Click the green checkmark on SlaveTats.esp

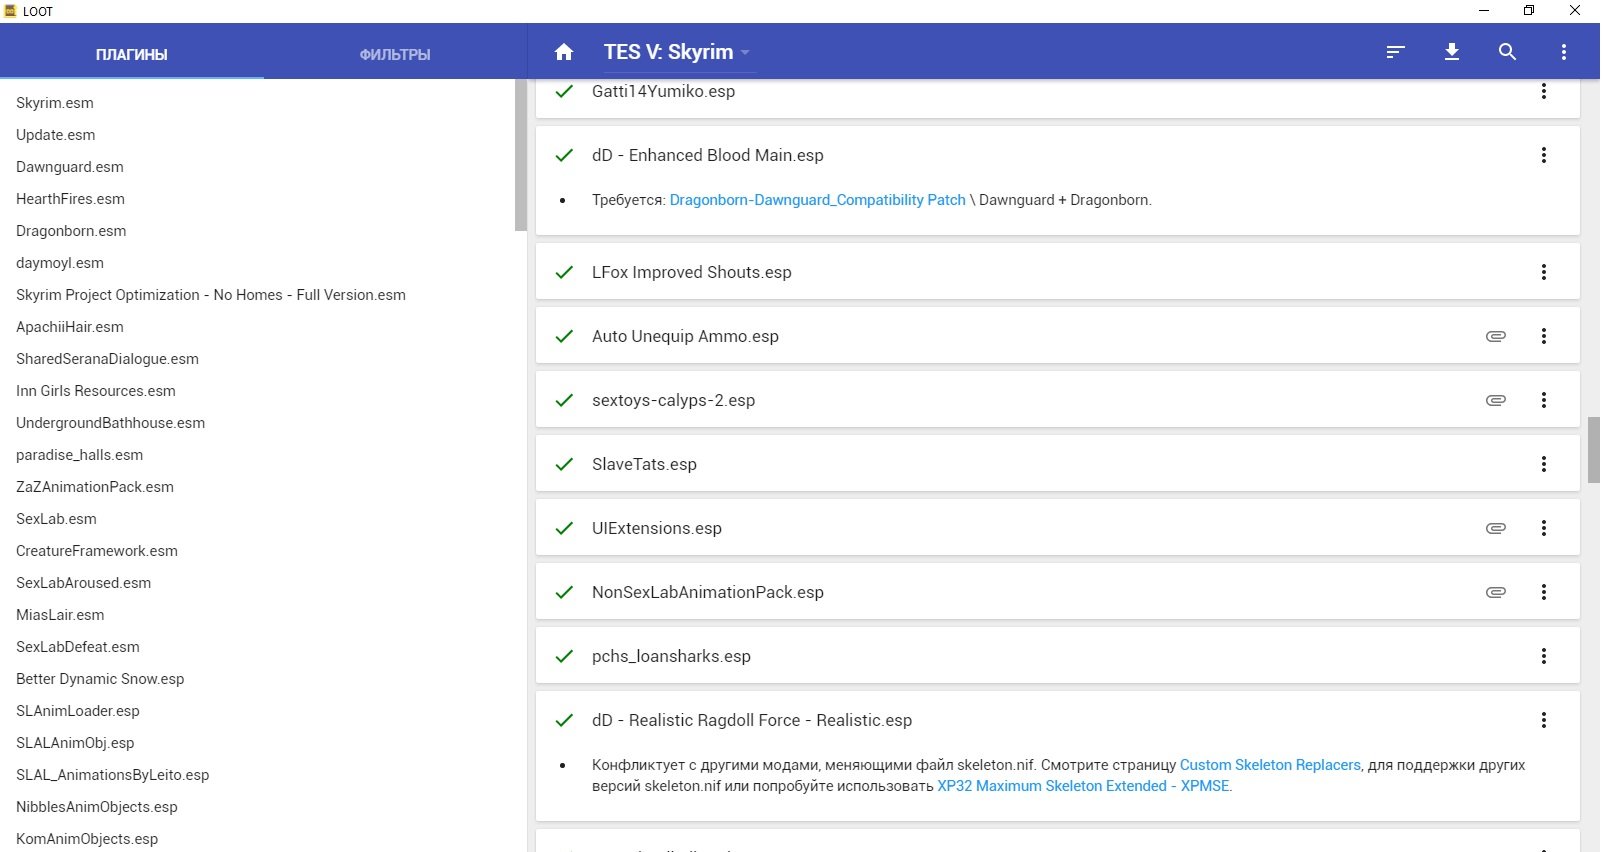(x=565, y=464)
